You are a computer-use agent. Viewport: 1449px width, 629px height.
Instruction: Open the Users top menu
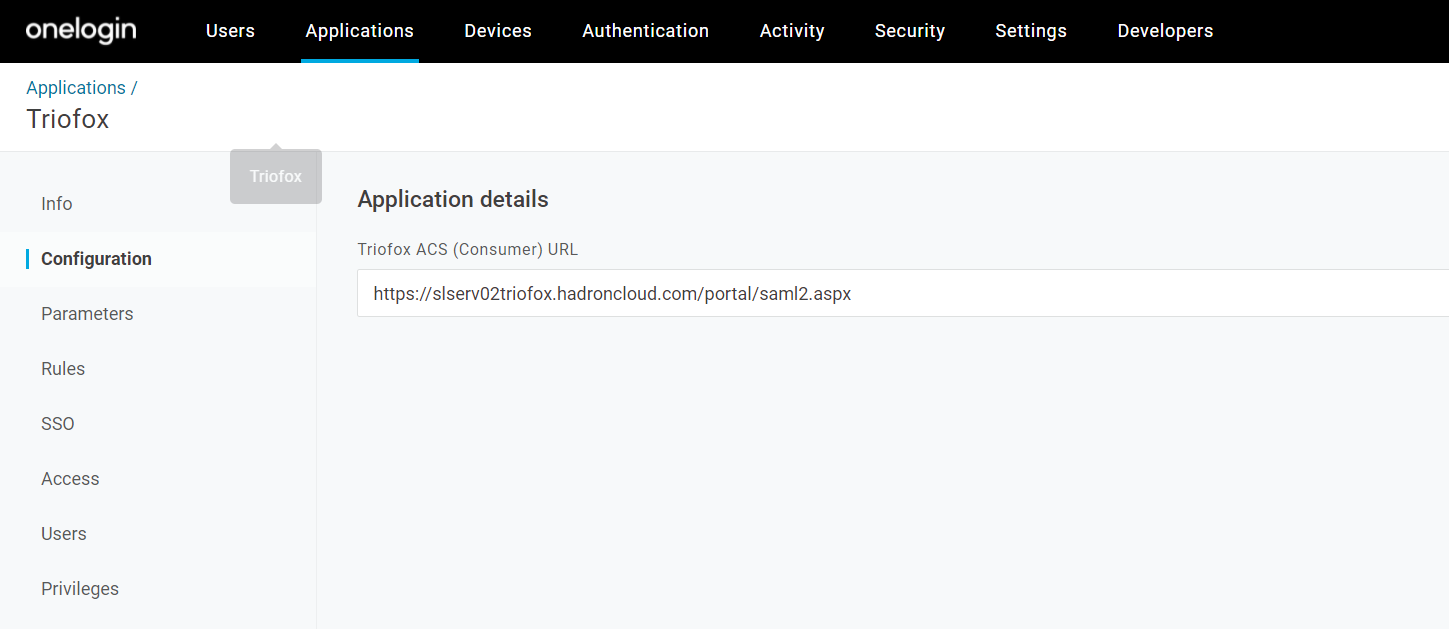pos(230,31)
